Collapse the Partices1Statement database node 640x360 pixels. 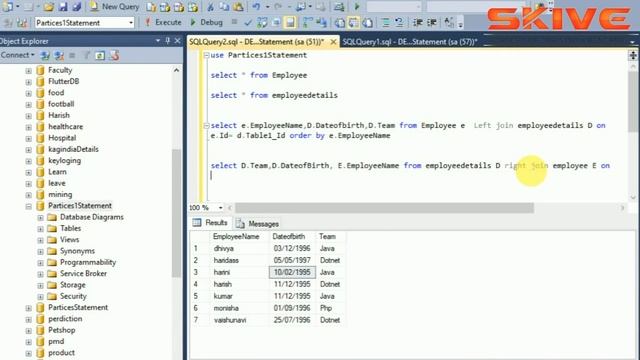29,207
